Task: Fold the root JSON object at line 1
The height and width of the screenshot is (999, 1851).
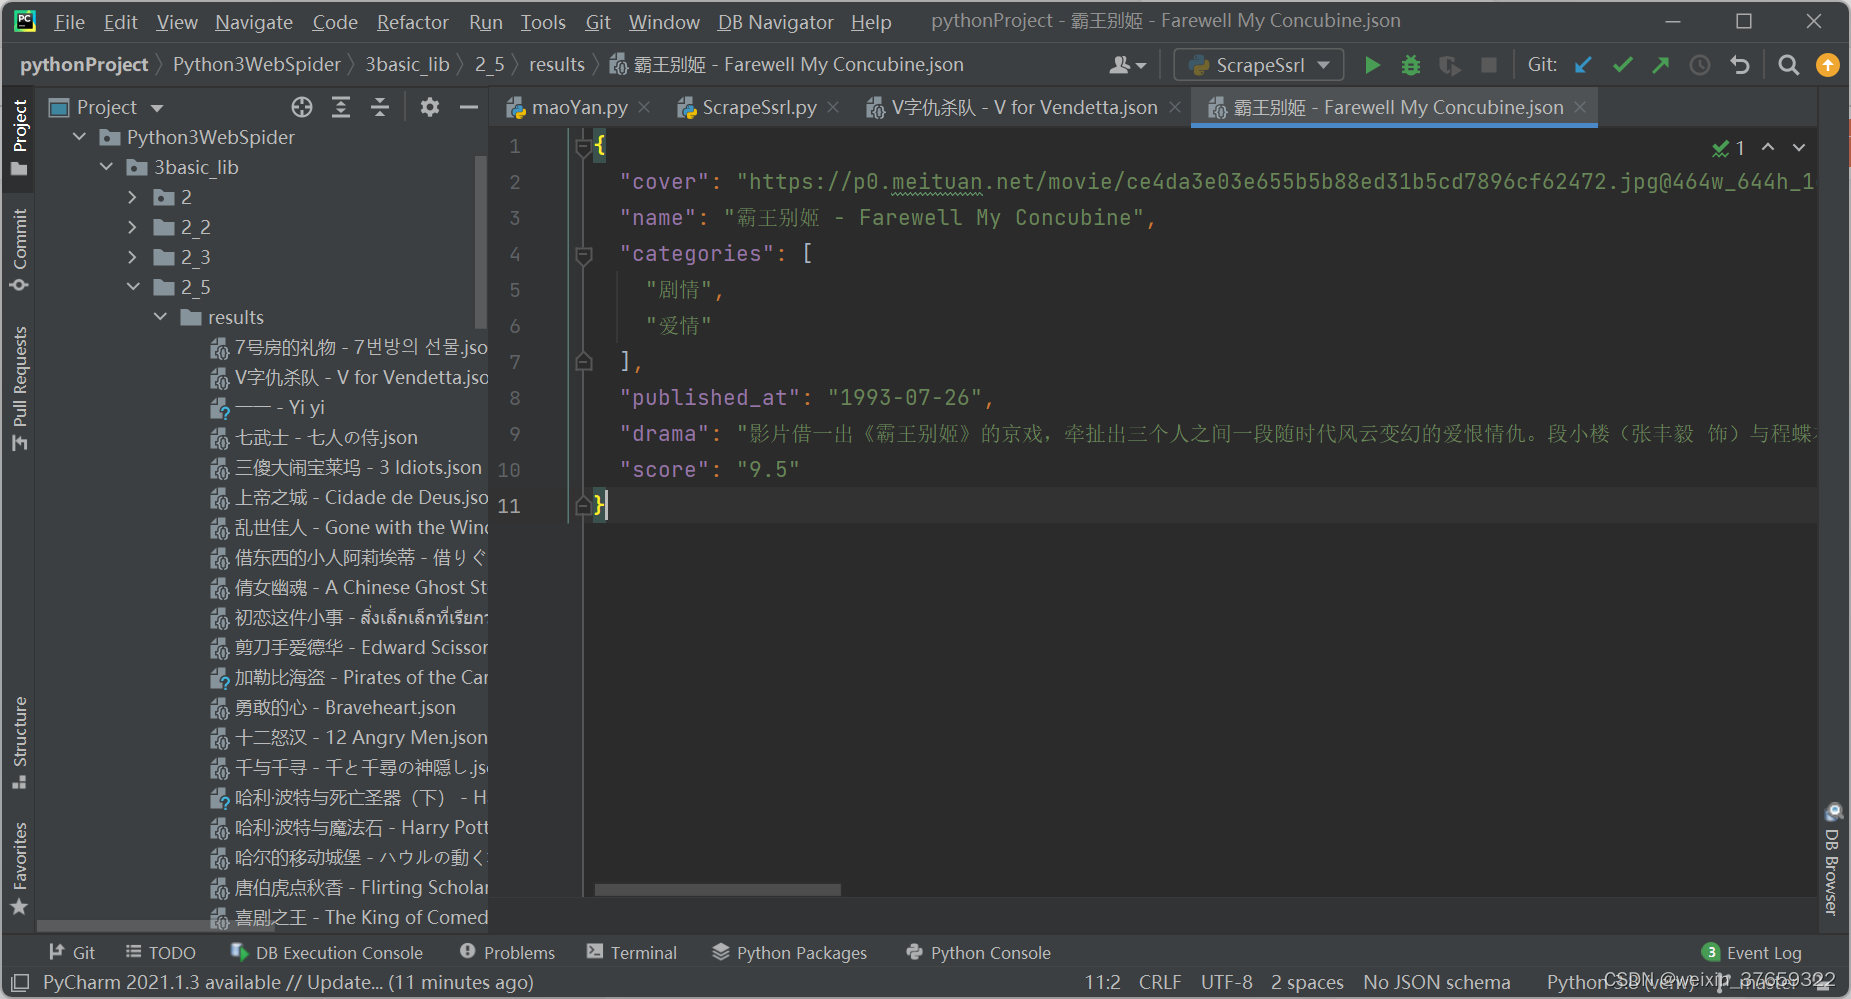Action: [584, 146]
